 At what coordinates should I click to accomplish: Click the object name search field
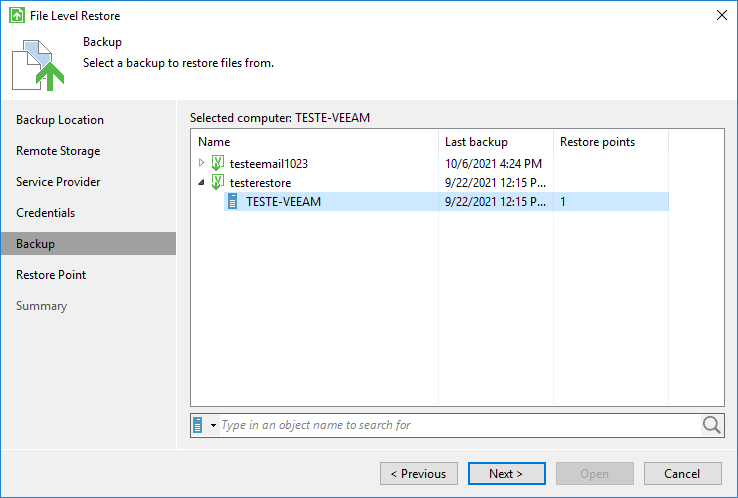click(x=460, y=425)
